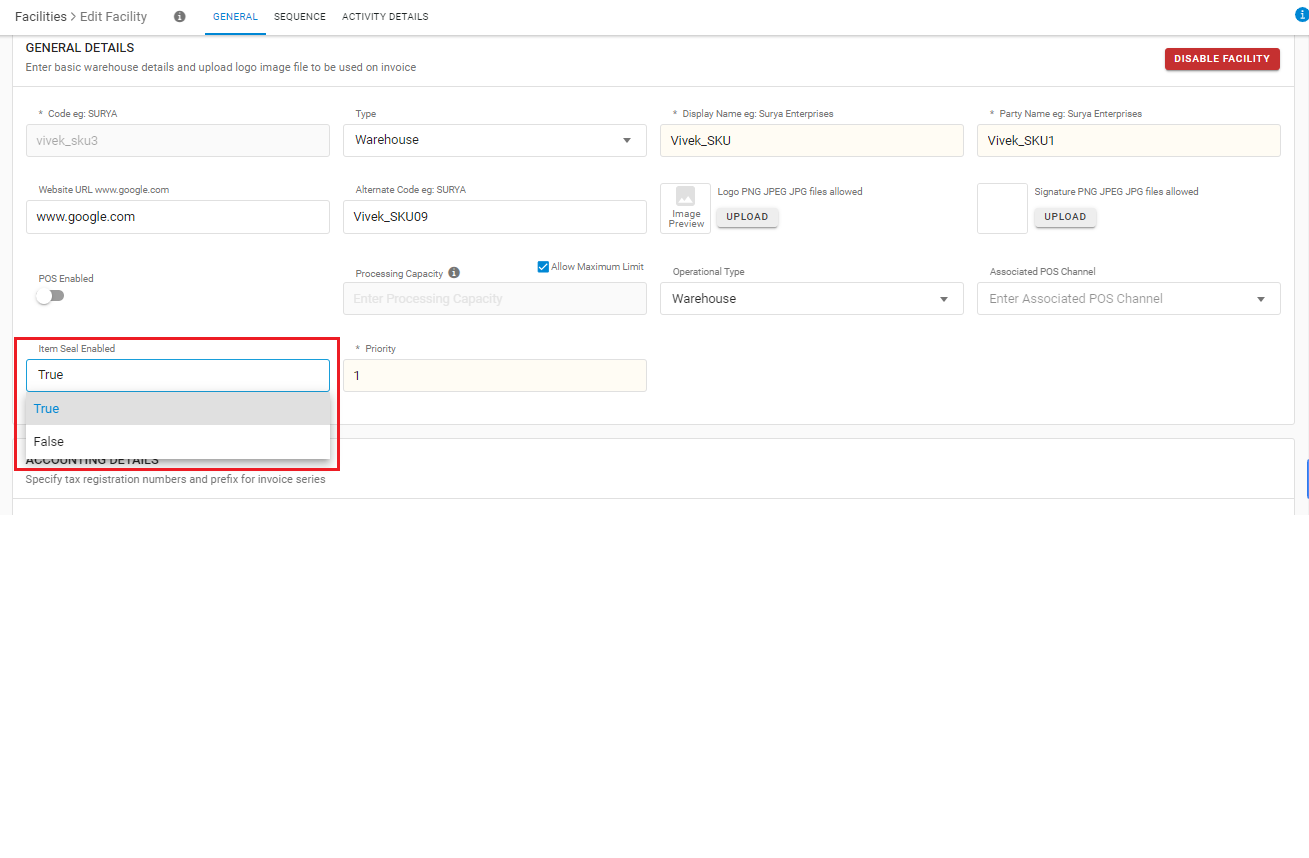Open the Associated POS Channel dropdown
The image size is (1309, 858).
[1129, 299]
